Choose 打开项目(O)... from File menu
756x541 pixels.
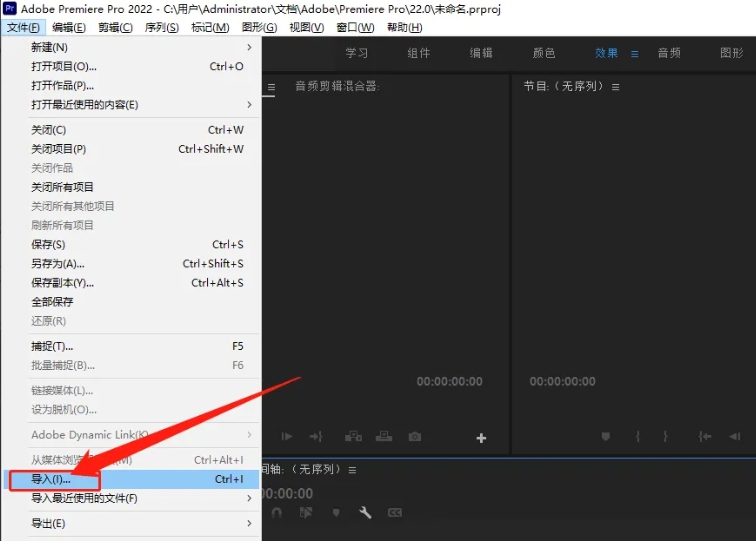point(131,67)
